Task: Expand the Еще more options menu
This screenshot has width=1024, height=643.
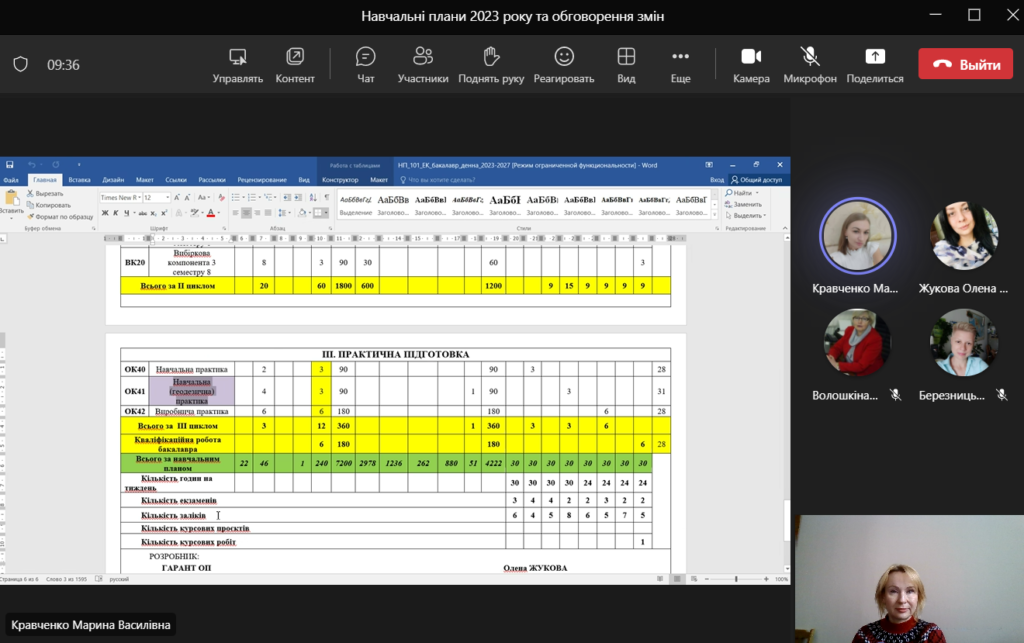Action: point(680,65)
